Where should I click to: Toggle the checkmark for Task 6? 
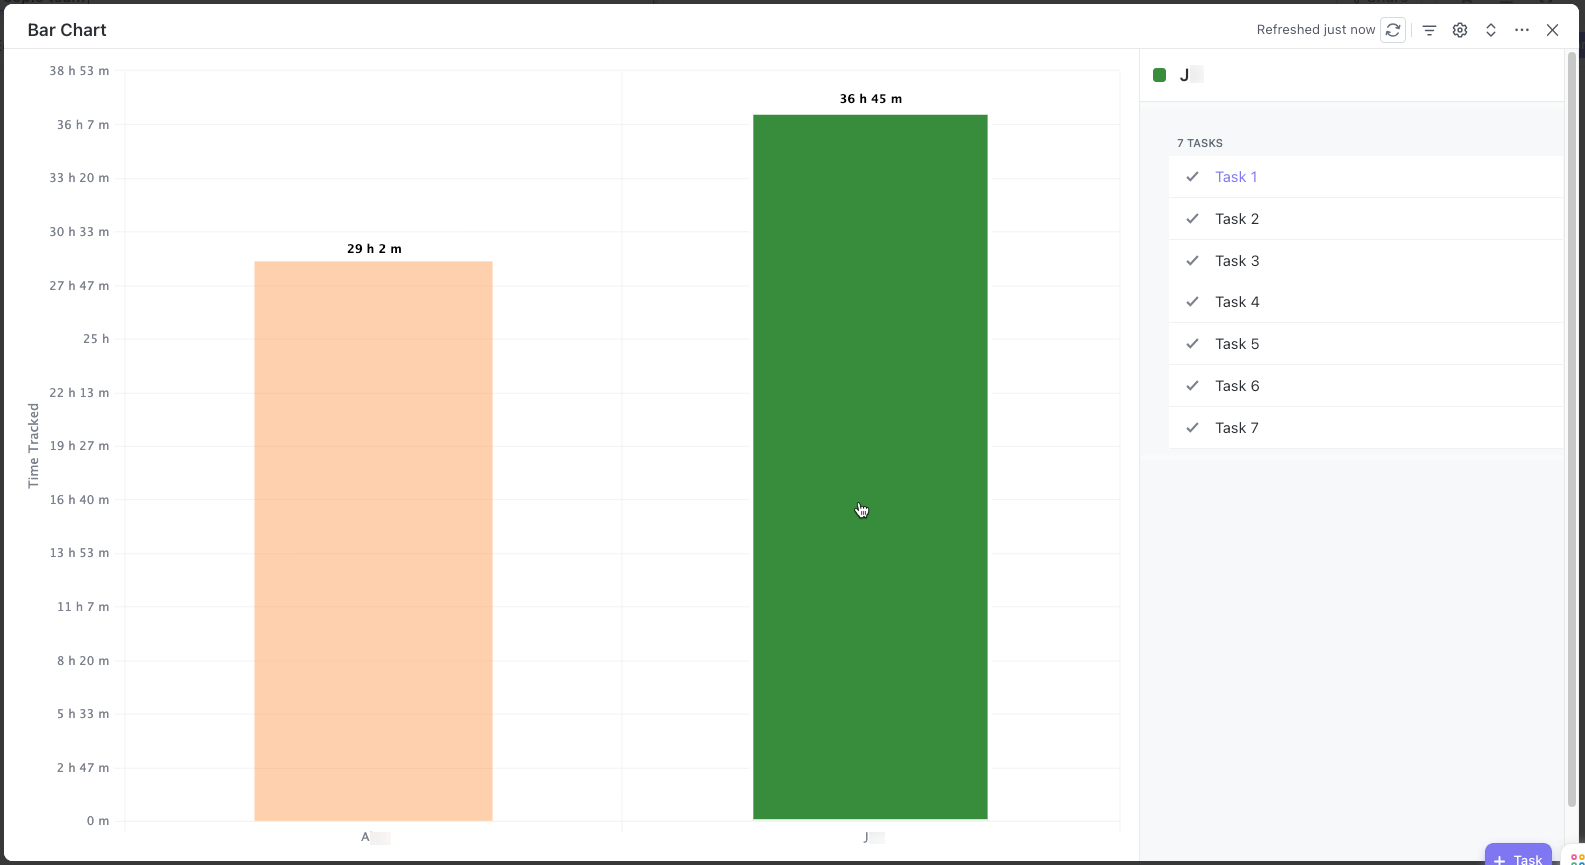tap(1192, 385)
